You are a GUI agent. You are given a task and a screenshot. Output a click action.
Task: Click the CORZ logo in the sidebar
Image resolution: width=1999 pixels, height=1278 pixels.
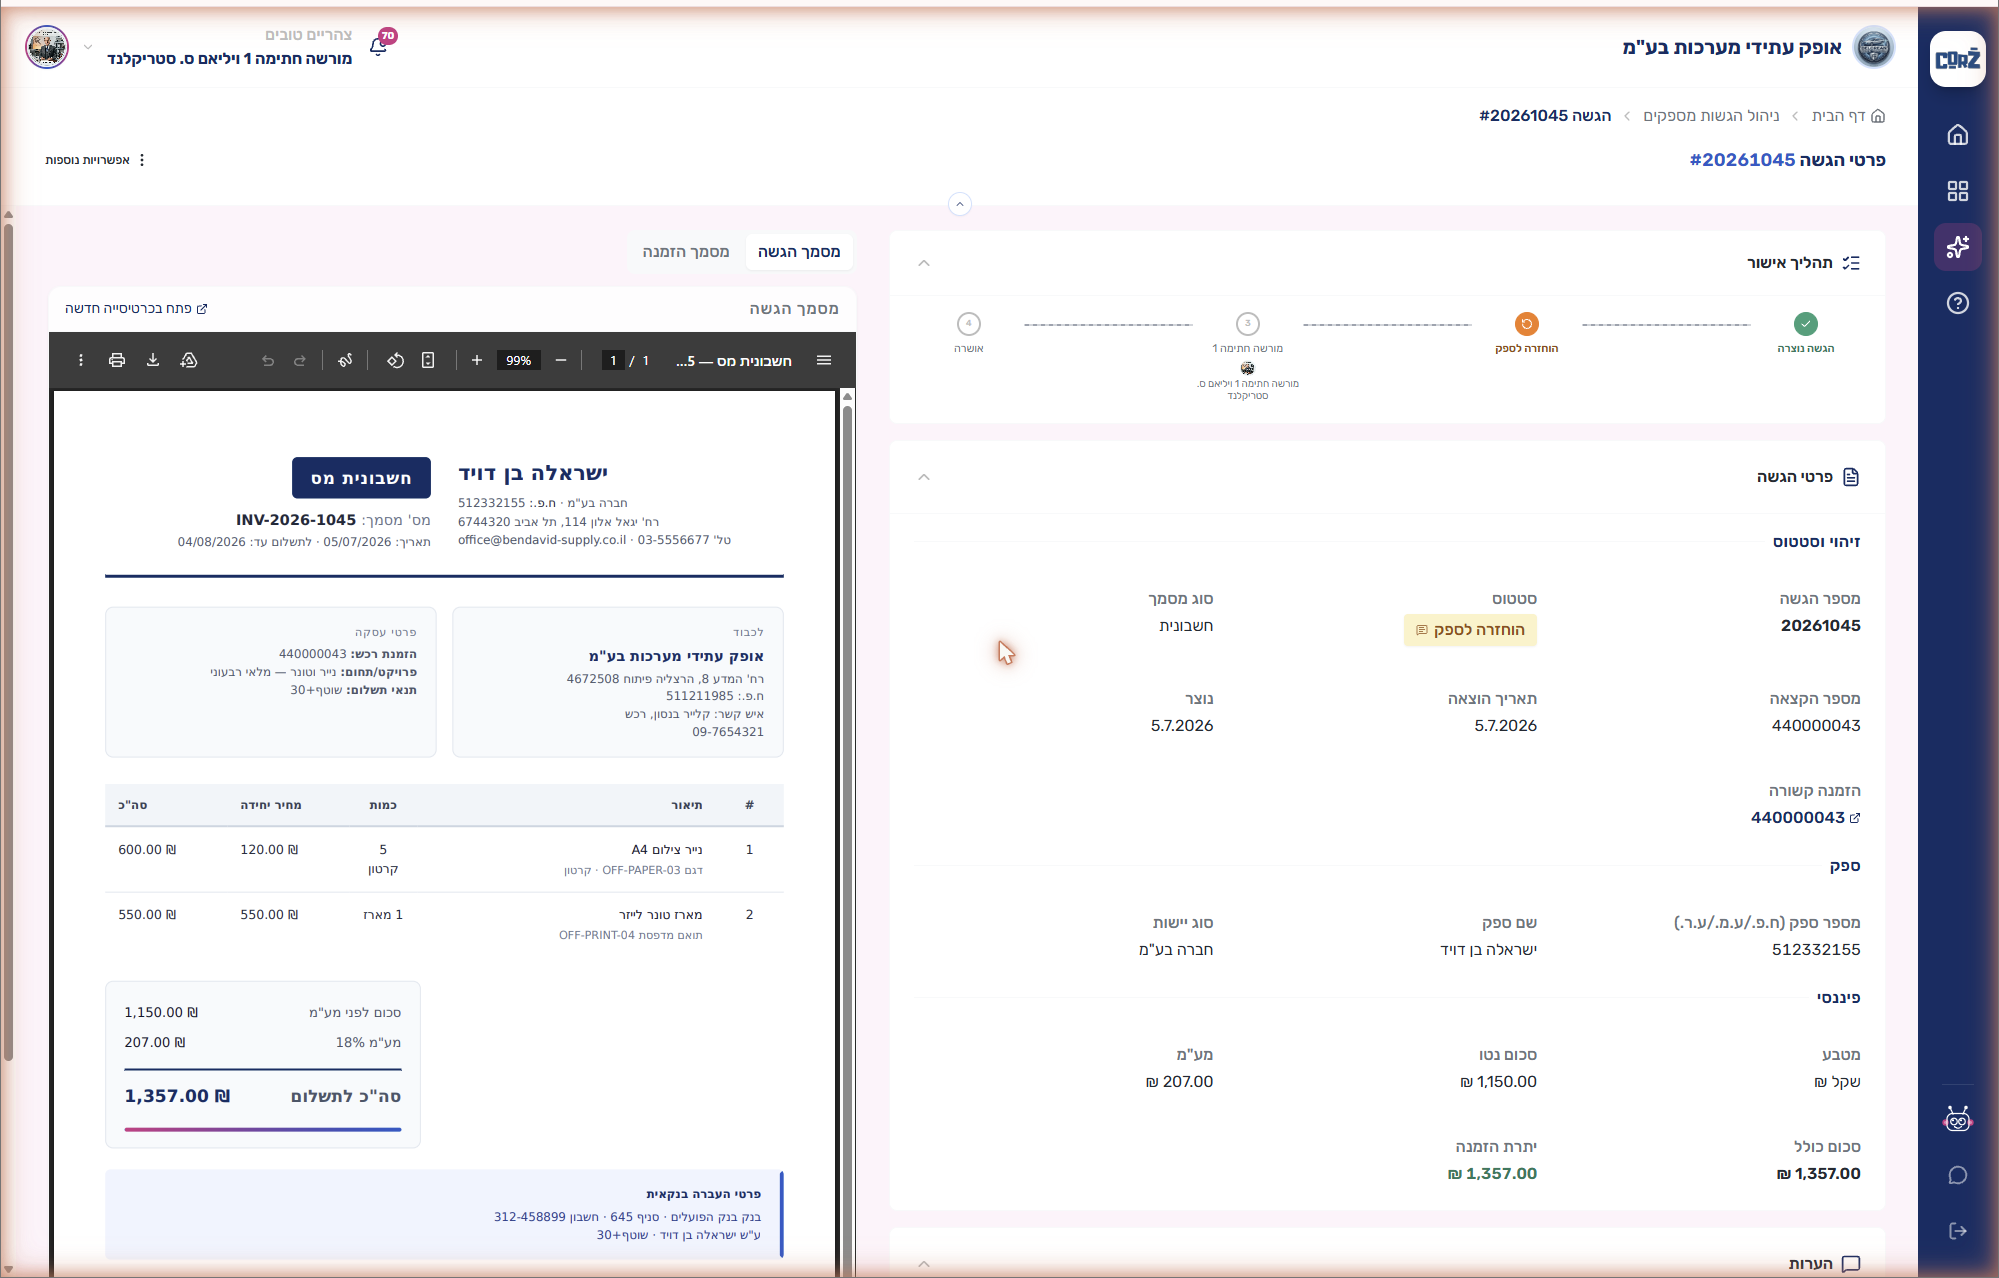[1957, 59]
